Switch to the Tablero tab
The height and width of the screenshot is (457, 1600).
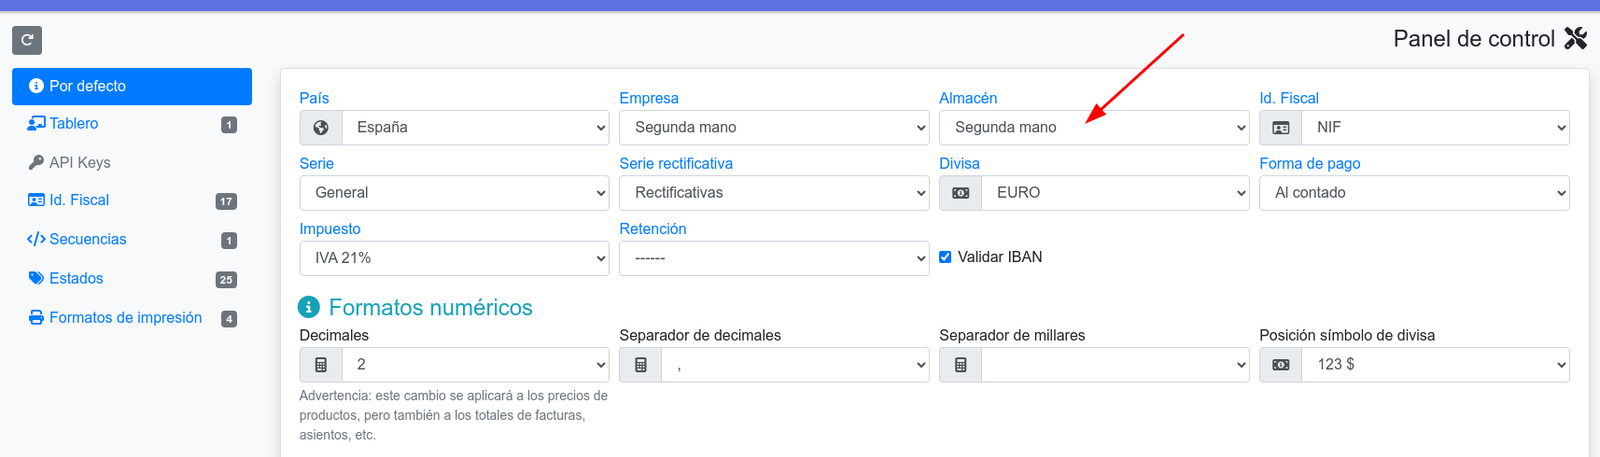[132, 124]
